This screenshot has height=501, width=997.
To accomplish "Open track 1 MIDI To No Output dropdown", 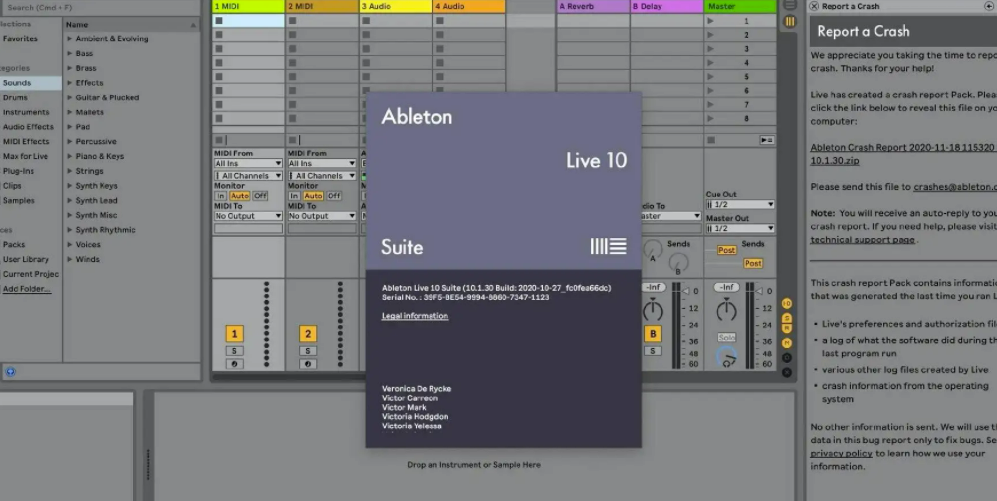I will 248,216.
